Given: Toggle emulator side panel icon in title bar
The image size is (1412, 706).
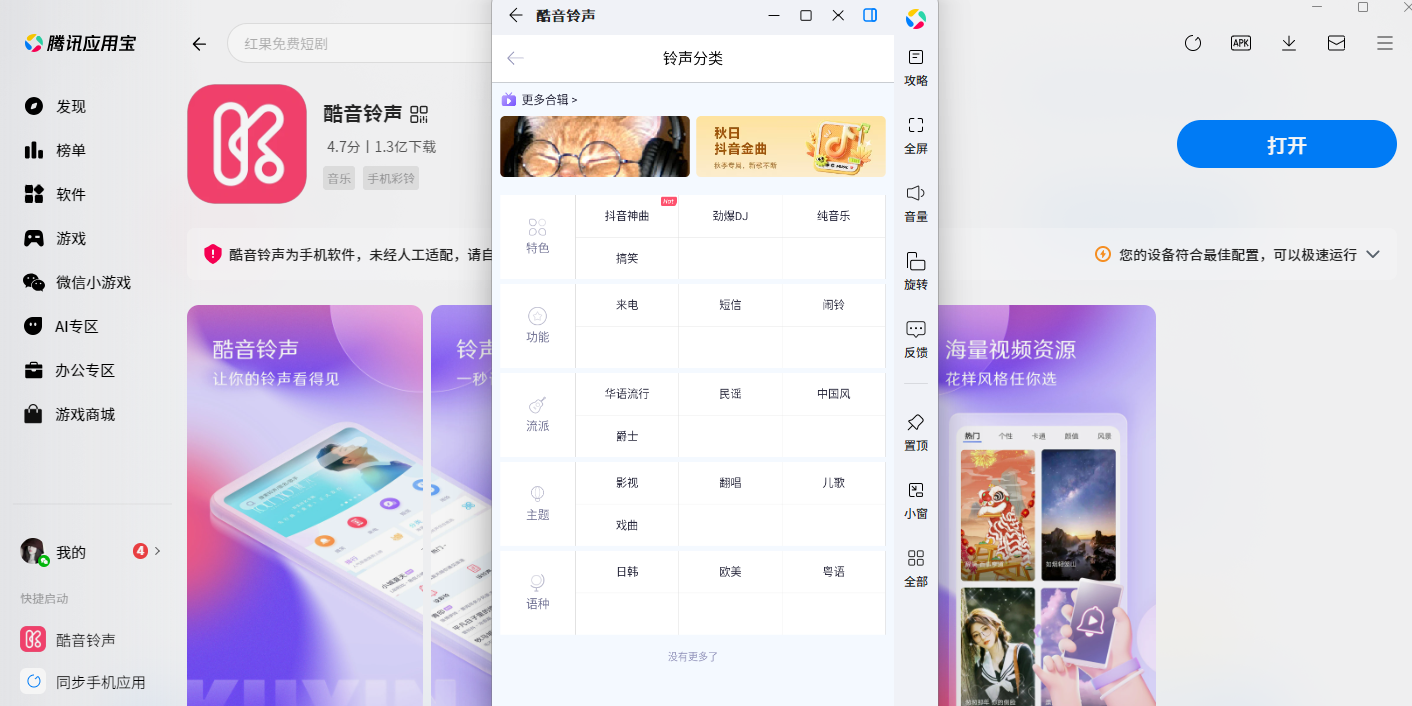Looking at the screenshot, I should 870,15.
